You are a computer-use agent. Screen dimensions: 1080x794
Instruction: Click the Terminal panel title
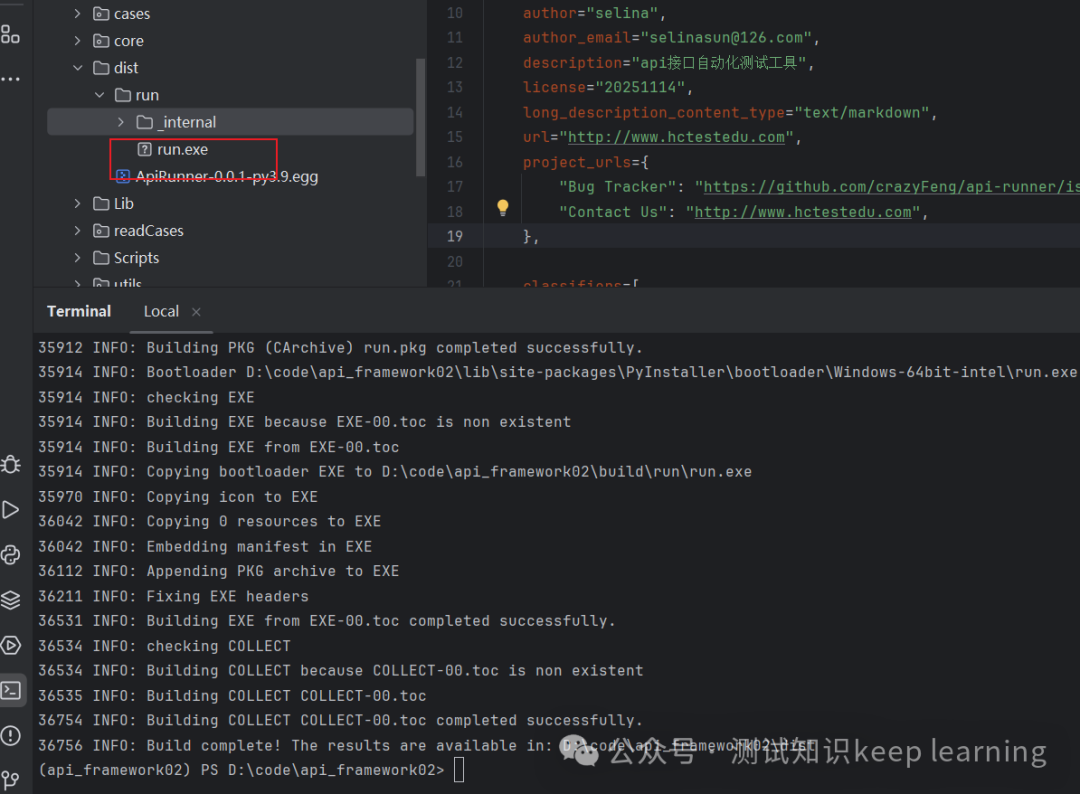coord(79,311)
